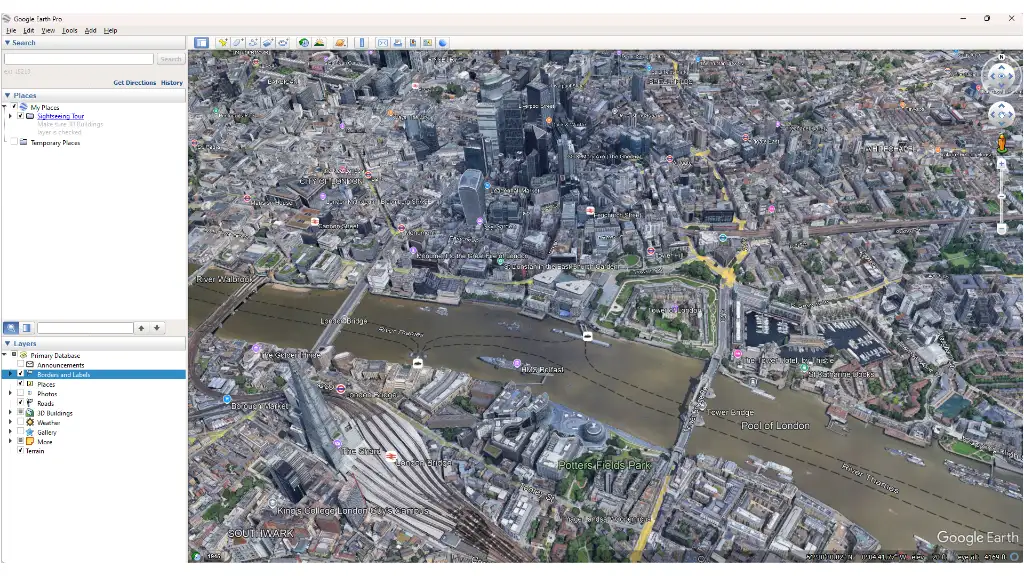This screenshot has height=576, width=1024.
Task: Uncheck the Terrain layer checkbox
Action: (x=21, y=451)
